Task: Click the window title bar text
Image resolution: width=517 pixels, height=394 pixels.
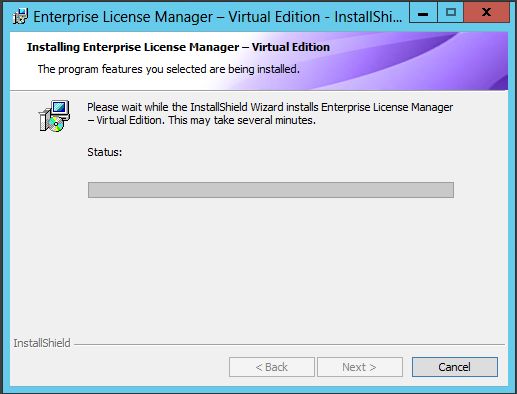Action: click(218, 17)
